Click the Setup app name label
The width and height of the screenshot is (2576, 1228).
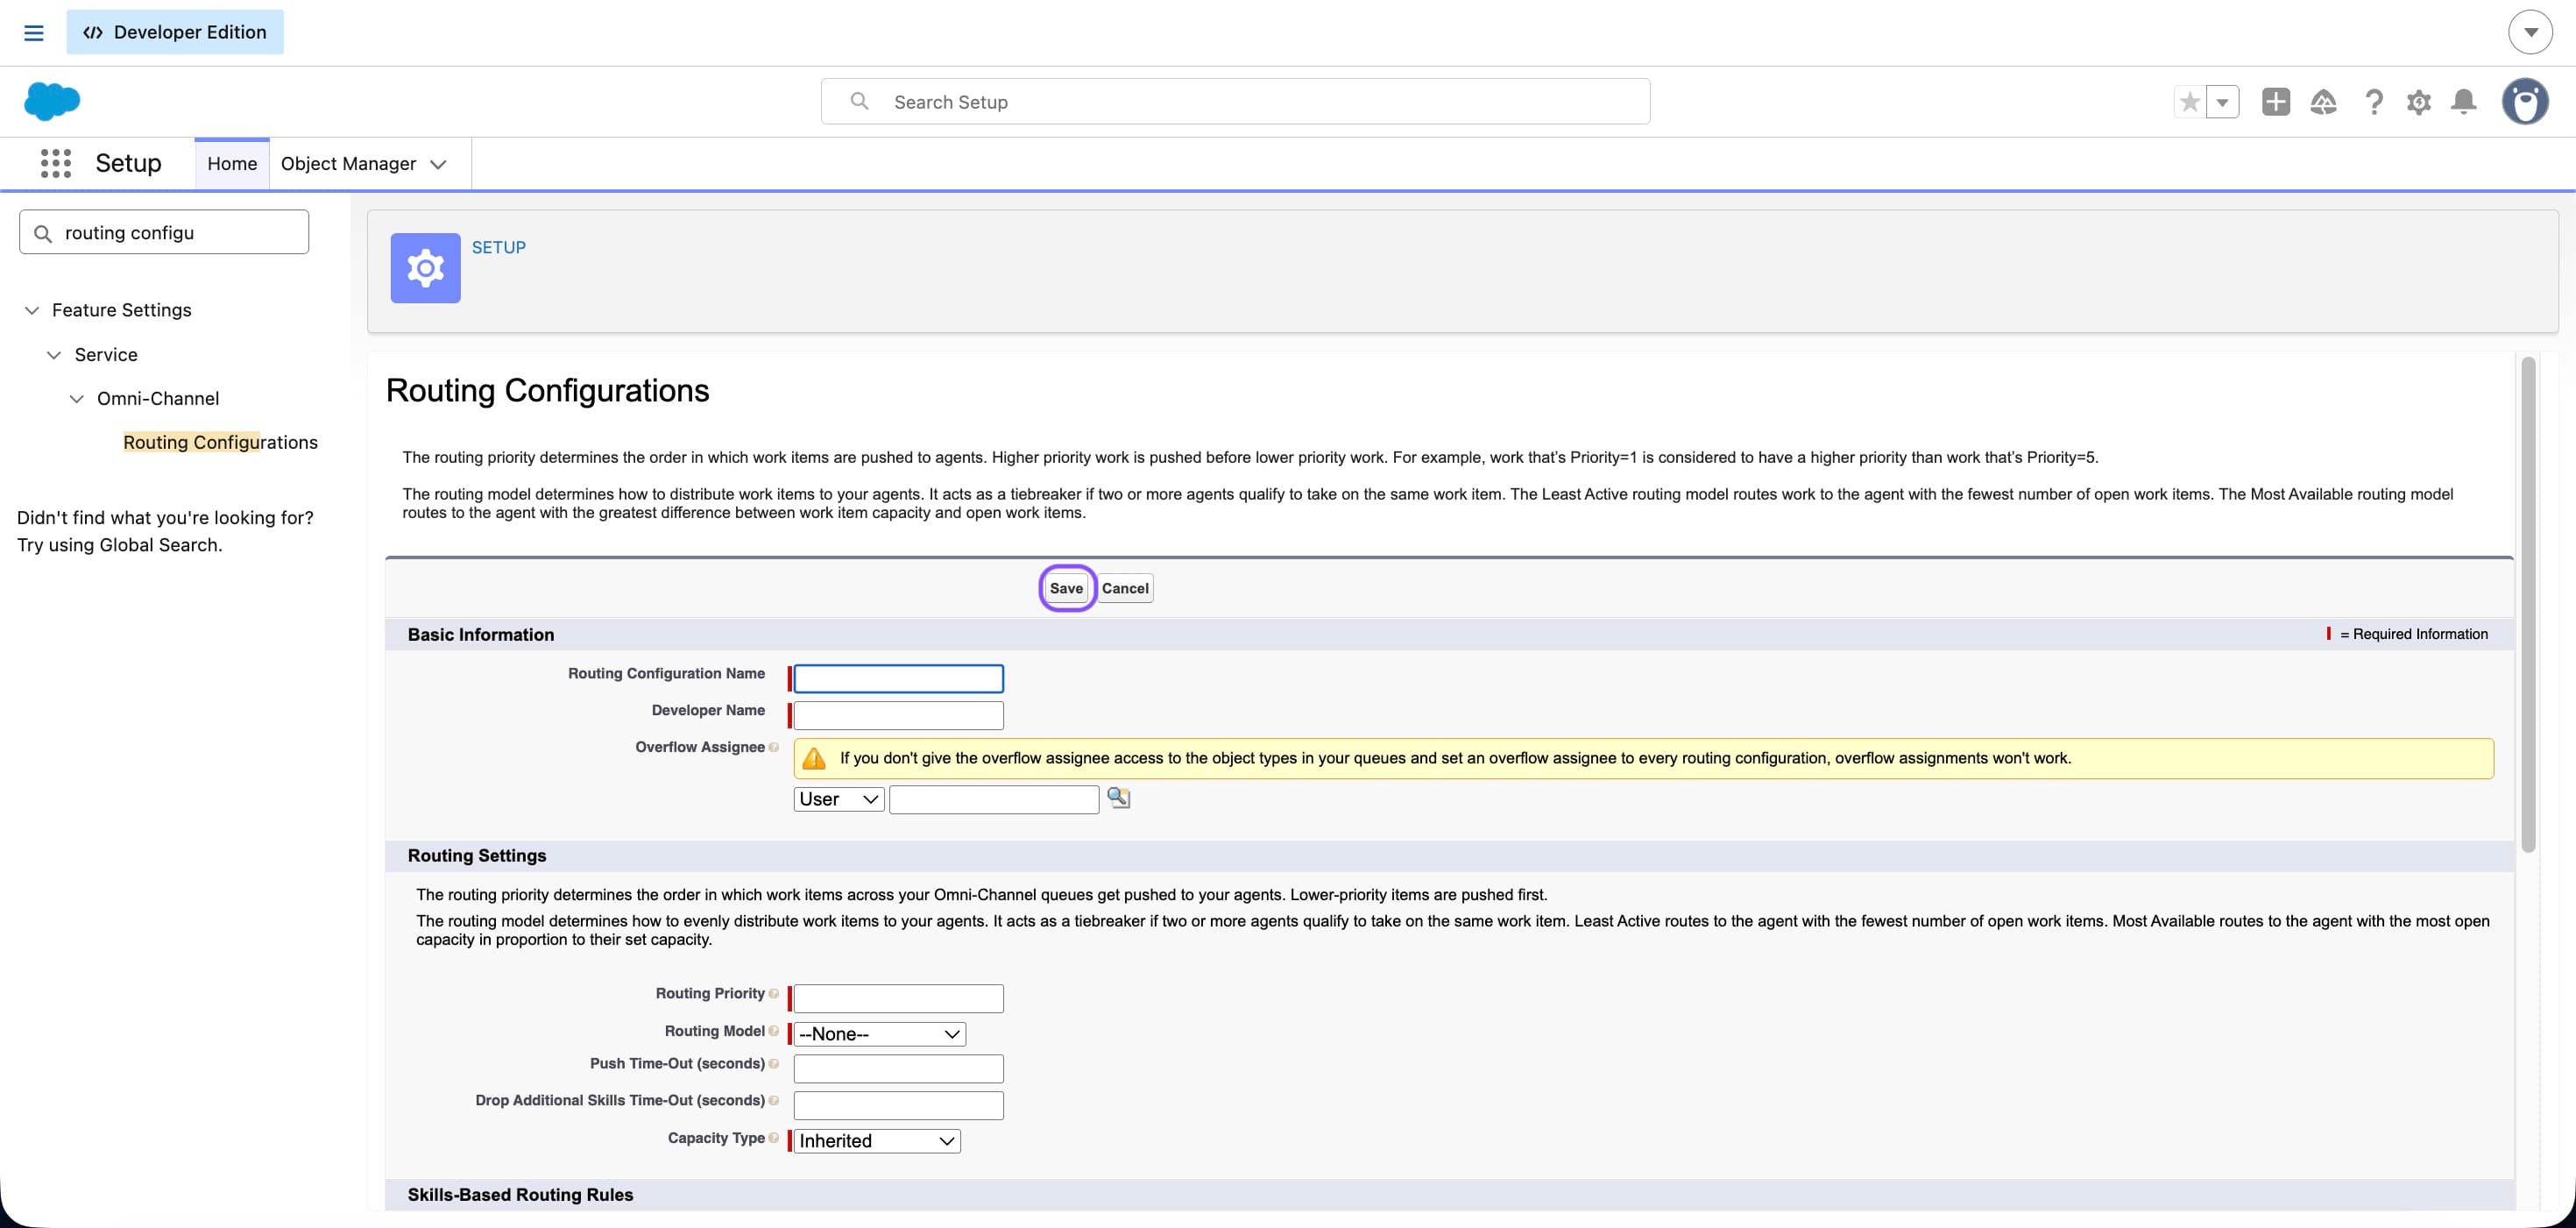(x=128, y=163)
